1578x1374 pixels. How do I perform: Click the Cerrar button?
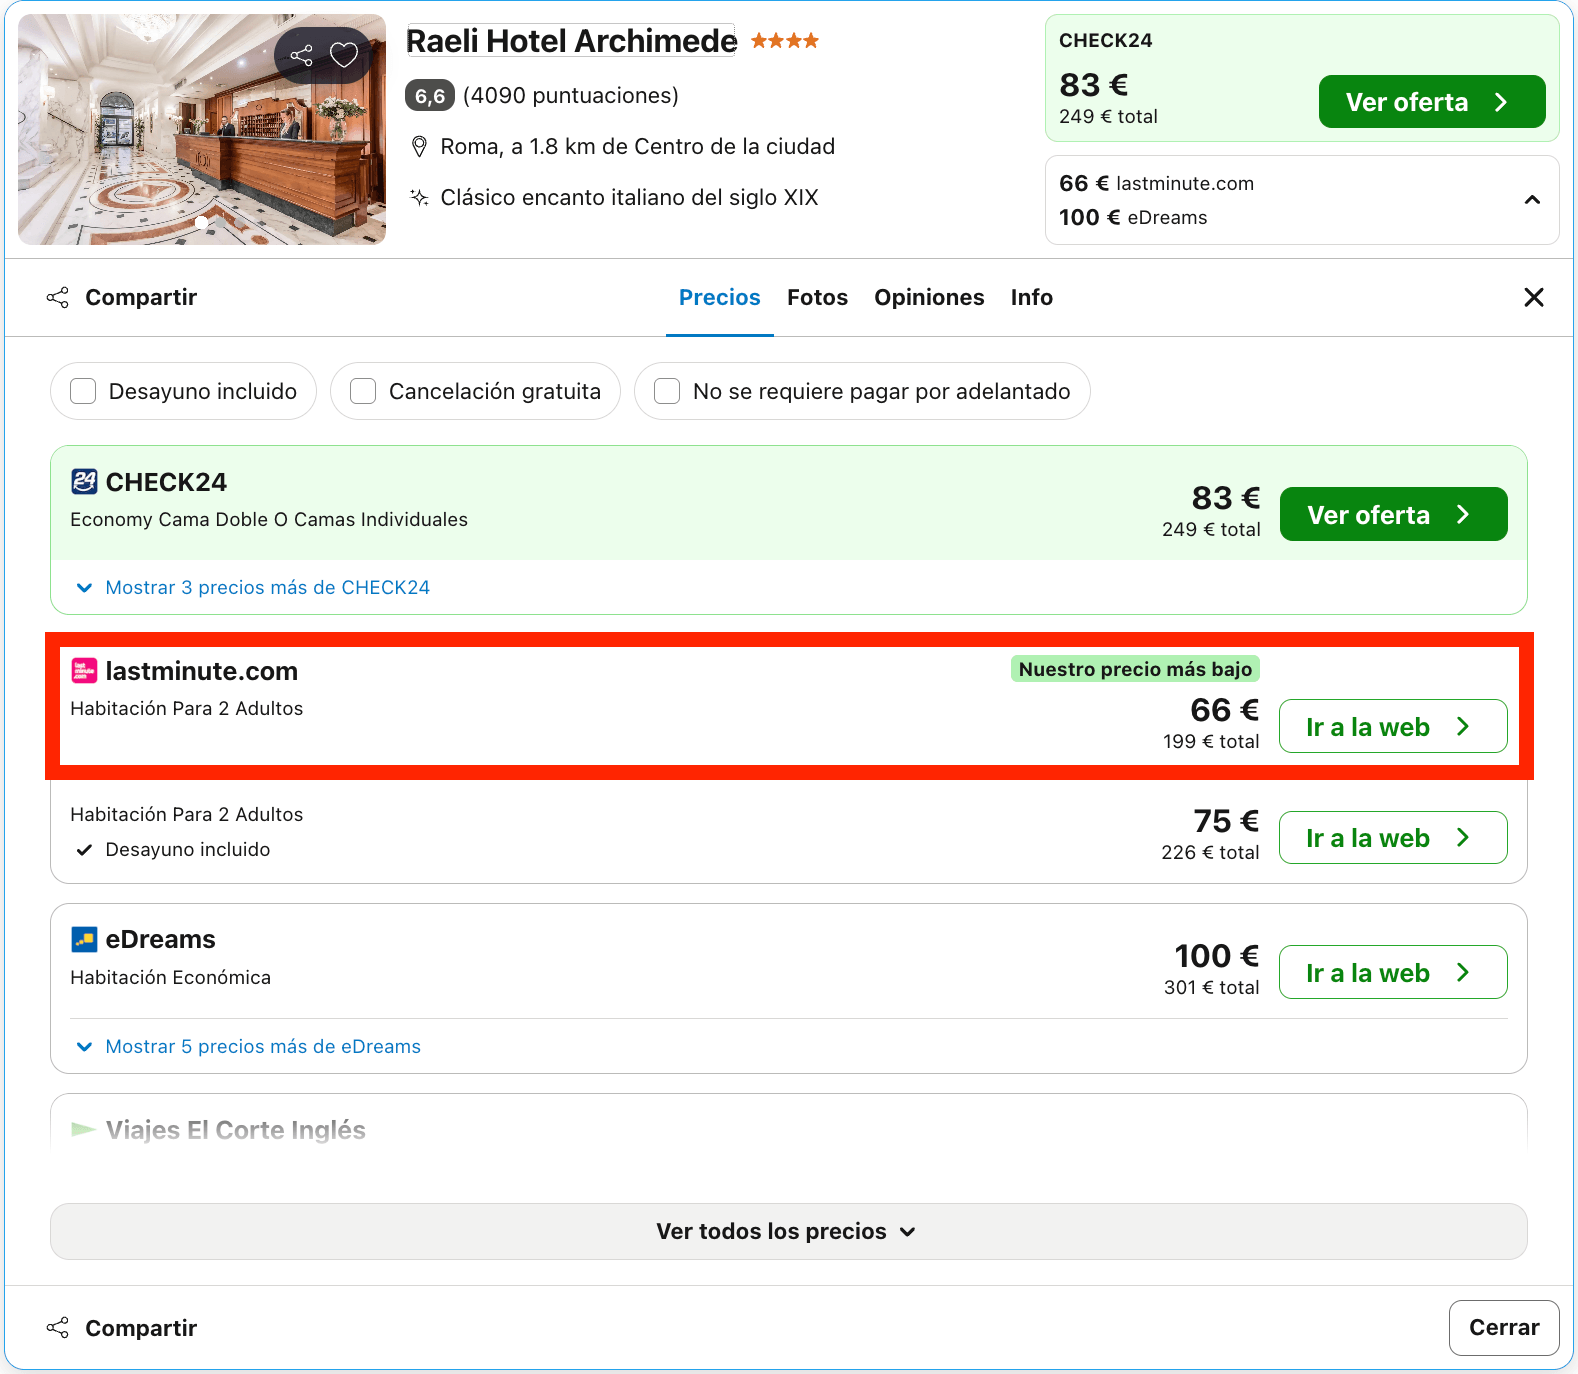(1504, 1328)
